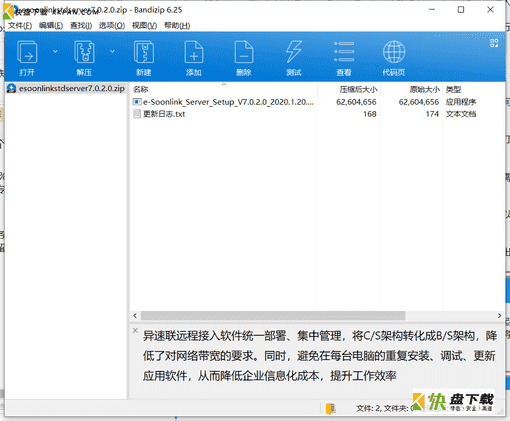Click the archive comment text about 异速联
This screenshot has height=421, width=510.
(319, 356)
